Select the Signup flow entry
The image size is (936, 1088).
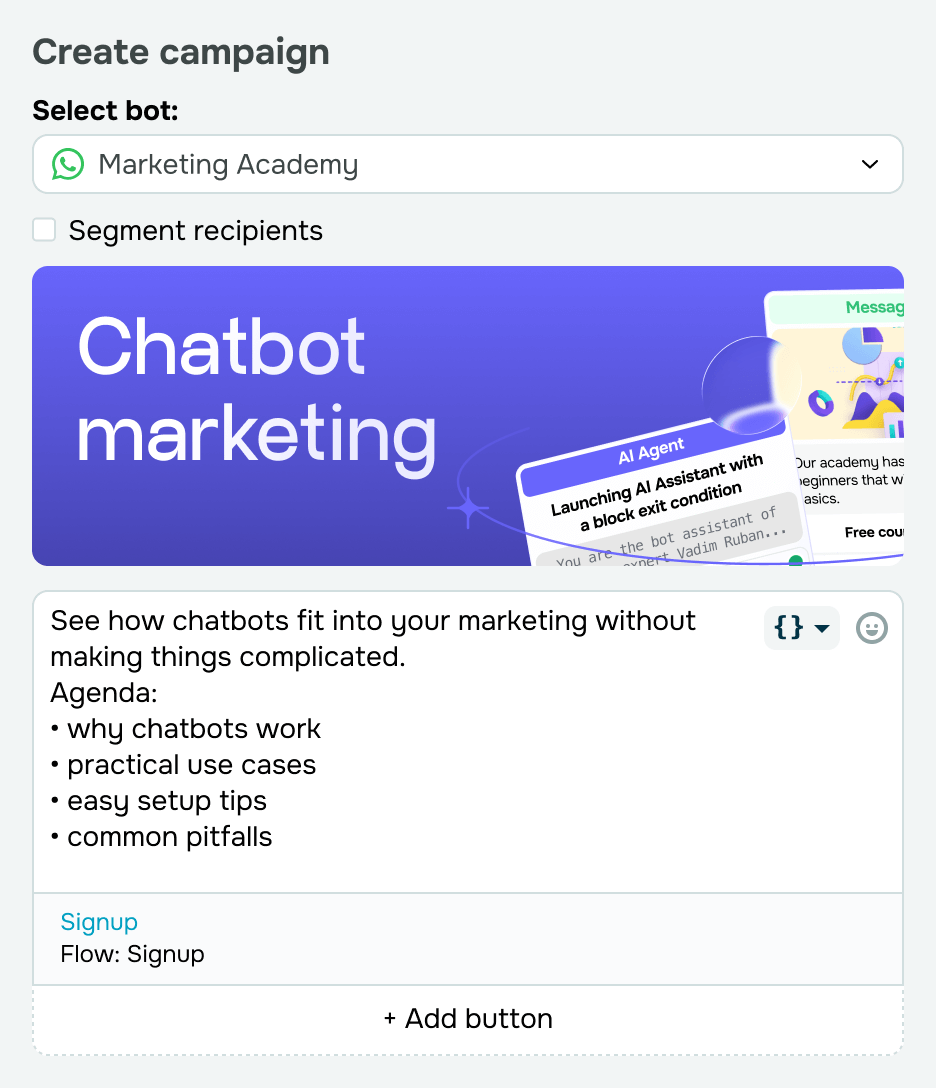click(x=133, y=954)
